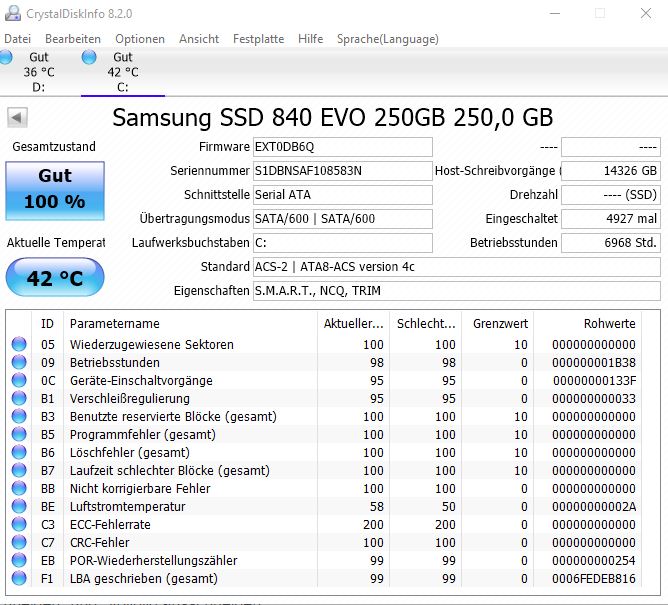The height and width of the screenshot is (605, 668).
Task: Click the Übertragungsmodus field SATA/600
Action: pos(343,219)
